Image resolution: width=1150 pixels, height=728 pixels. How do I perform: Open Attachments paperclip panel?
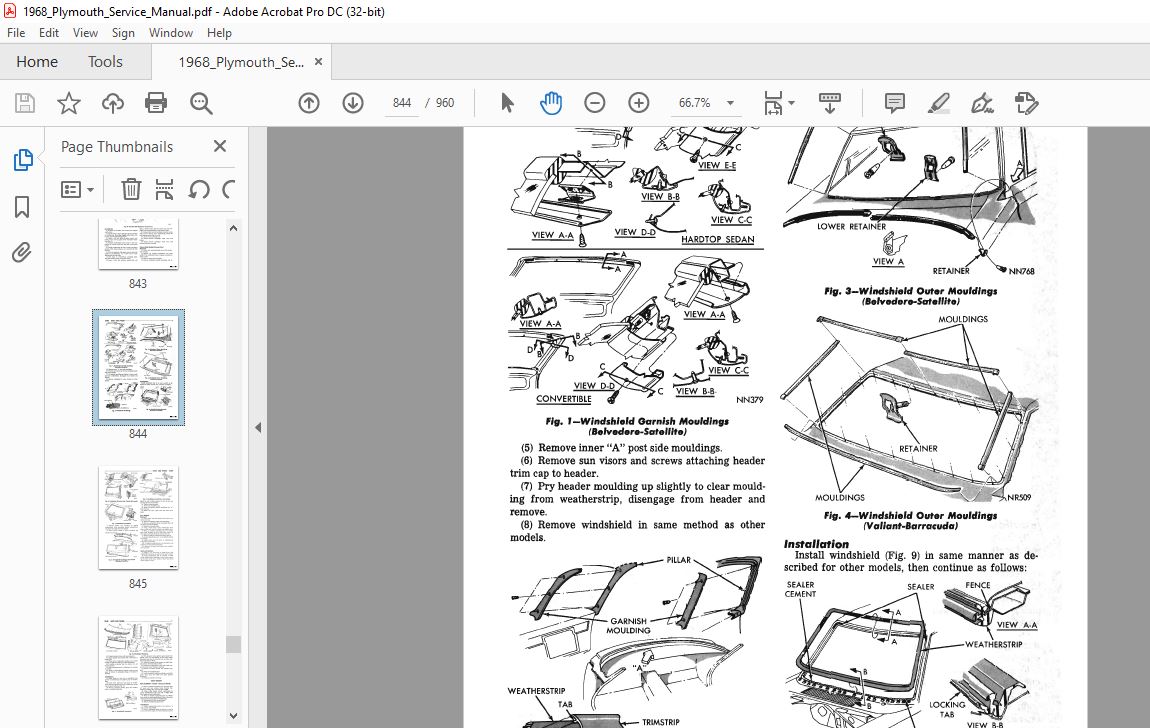pyautogui.click(x=22, y=253)
